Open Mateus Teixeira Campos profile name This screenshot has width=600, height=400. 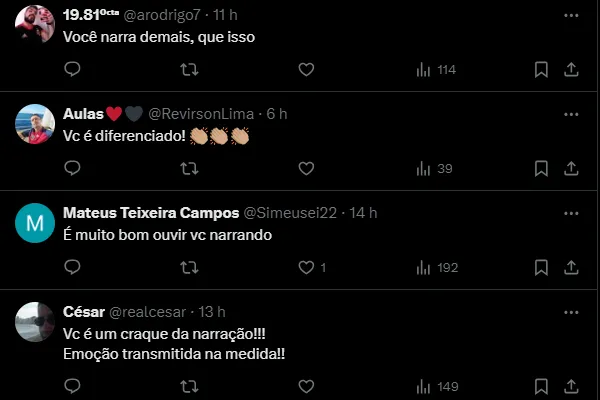point(151,213)
